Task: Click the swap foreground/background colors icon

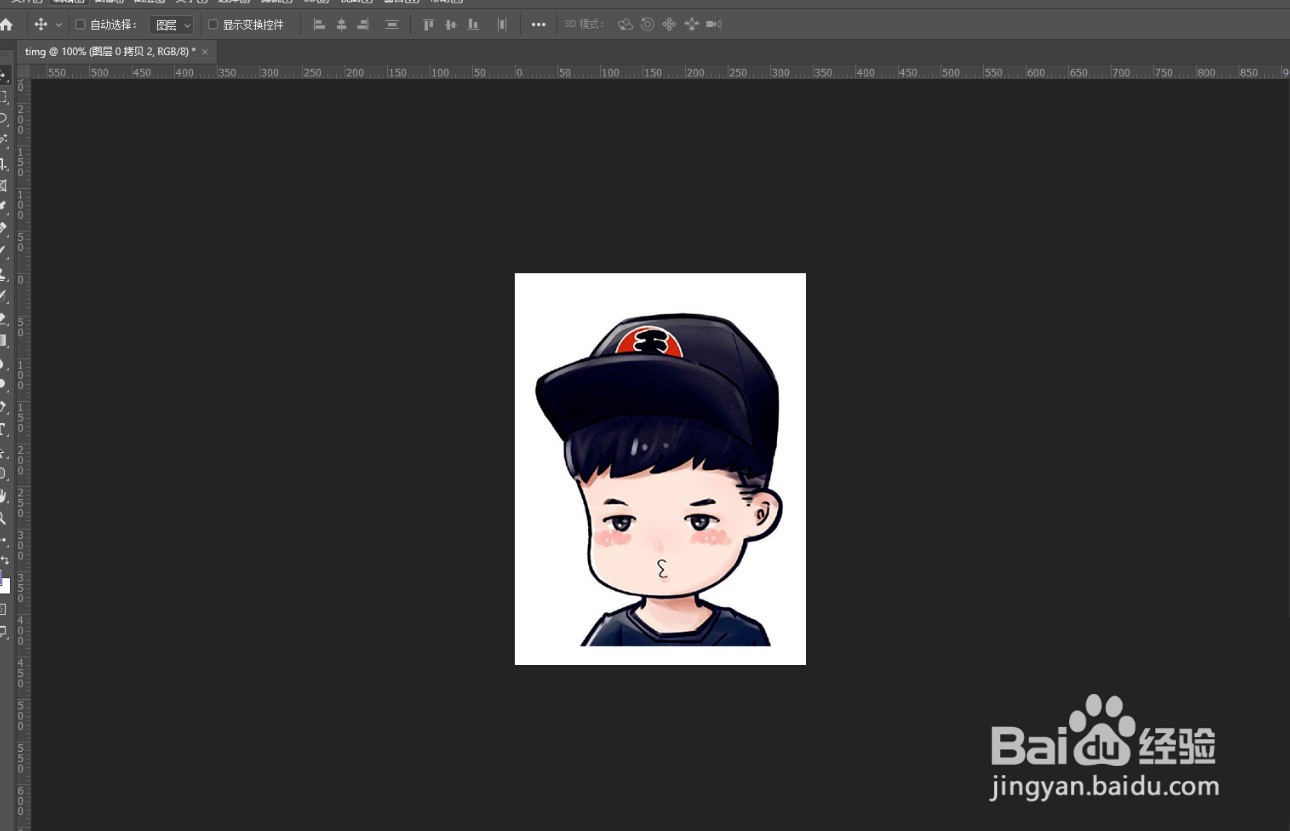Action: click(5, 562)
